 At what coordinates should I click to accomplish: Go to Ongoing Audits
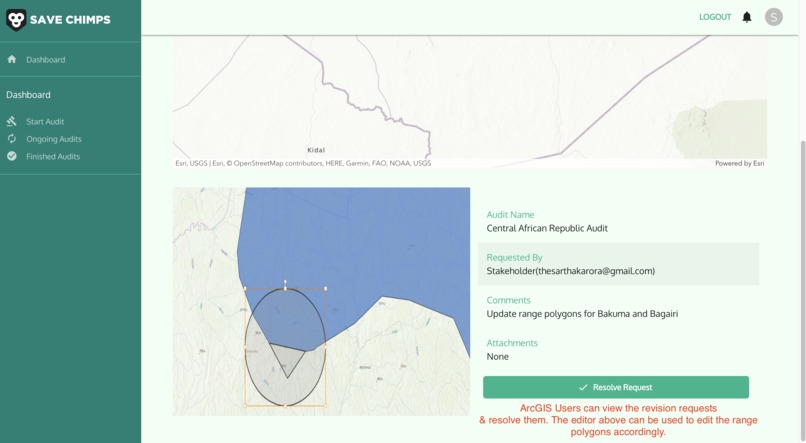point(54,139)
